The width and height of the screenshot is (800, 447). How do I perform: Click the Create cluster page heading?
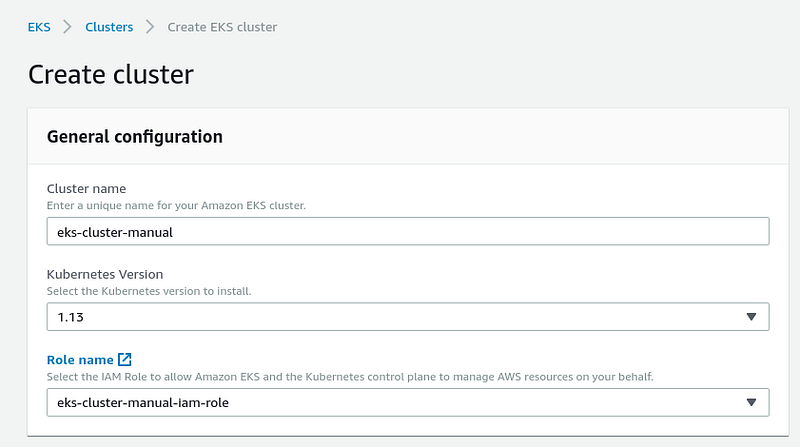click(x=111, y=74)
